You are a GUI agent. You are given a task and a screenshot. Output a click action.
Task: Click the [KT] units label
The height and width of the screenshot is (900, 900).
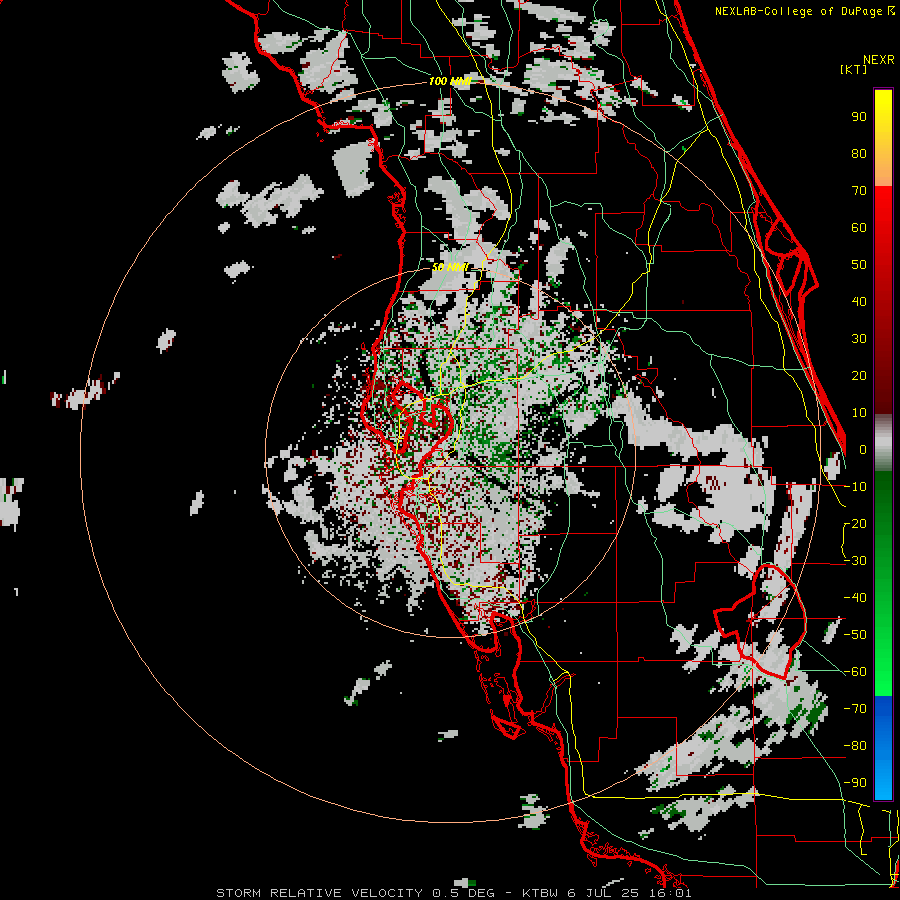point(853,69)
